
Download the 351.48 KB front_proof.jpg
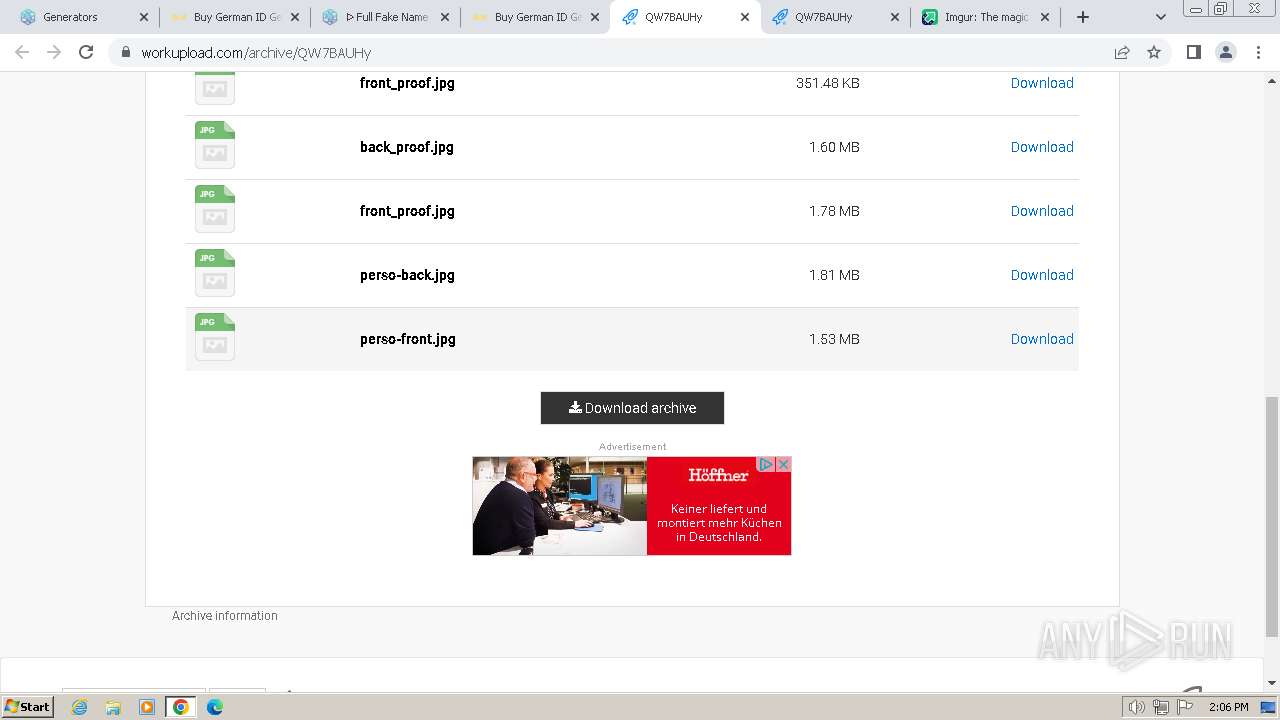coord(1042,83)
